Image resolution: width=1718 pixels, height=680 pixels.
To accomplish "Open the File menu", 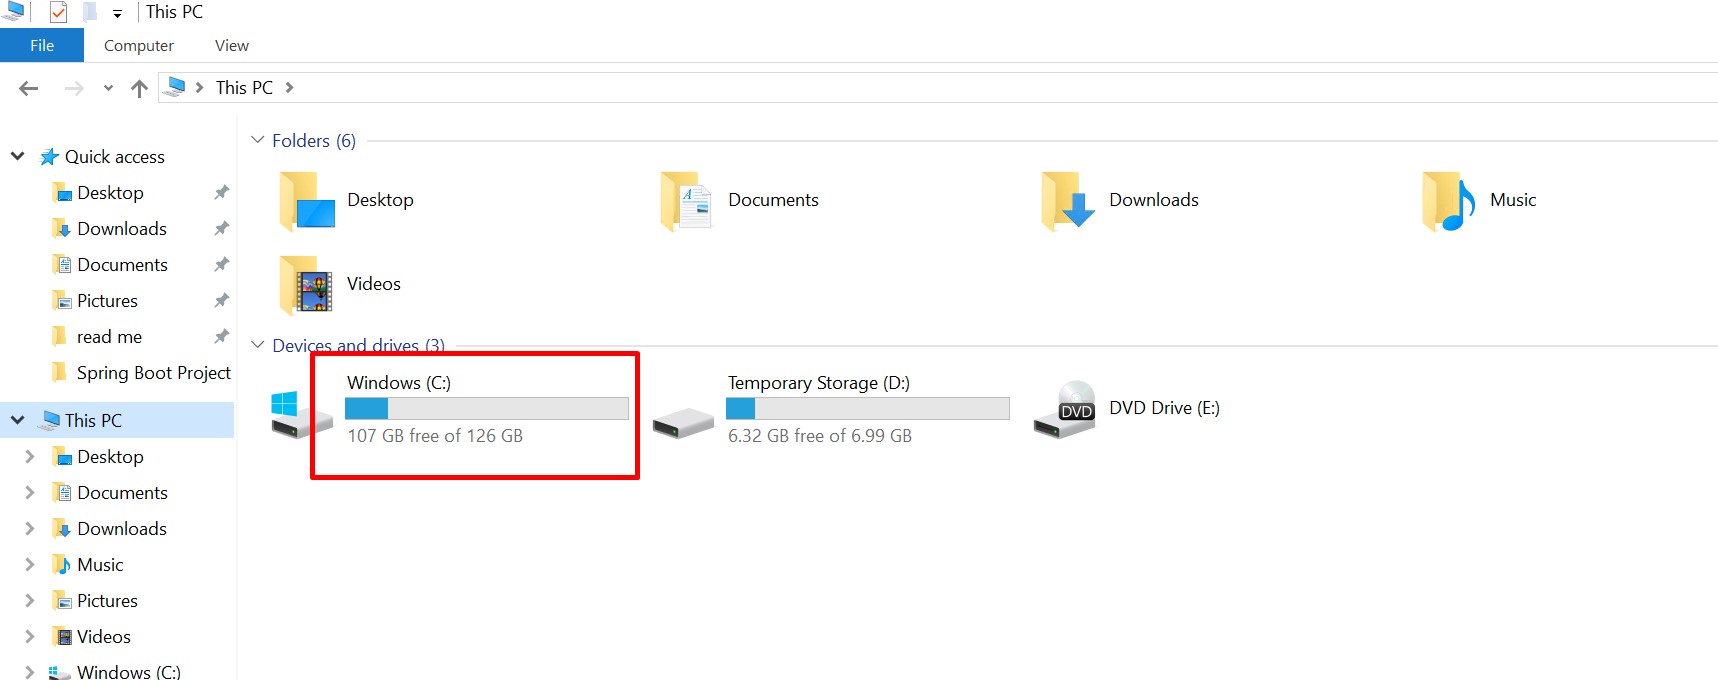I will (42, 46).
